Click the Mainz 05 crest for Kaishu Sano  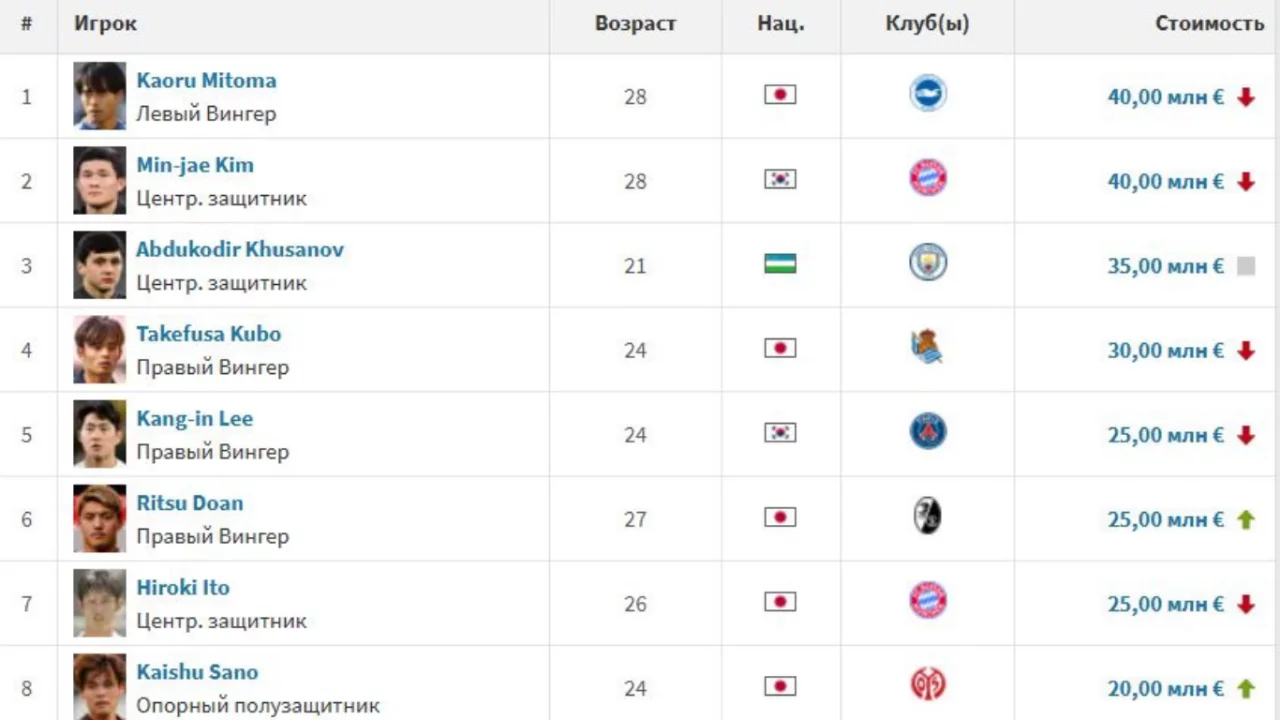tap(928, 685)
